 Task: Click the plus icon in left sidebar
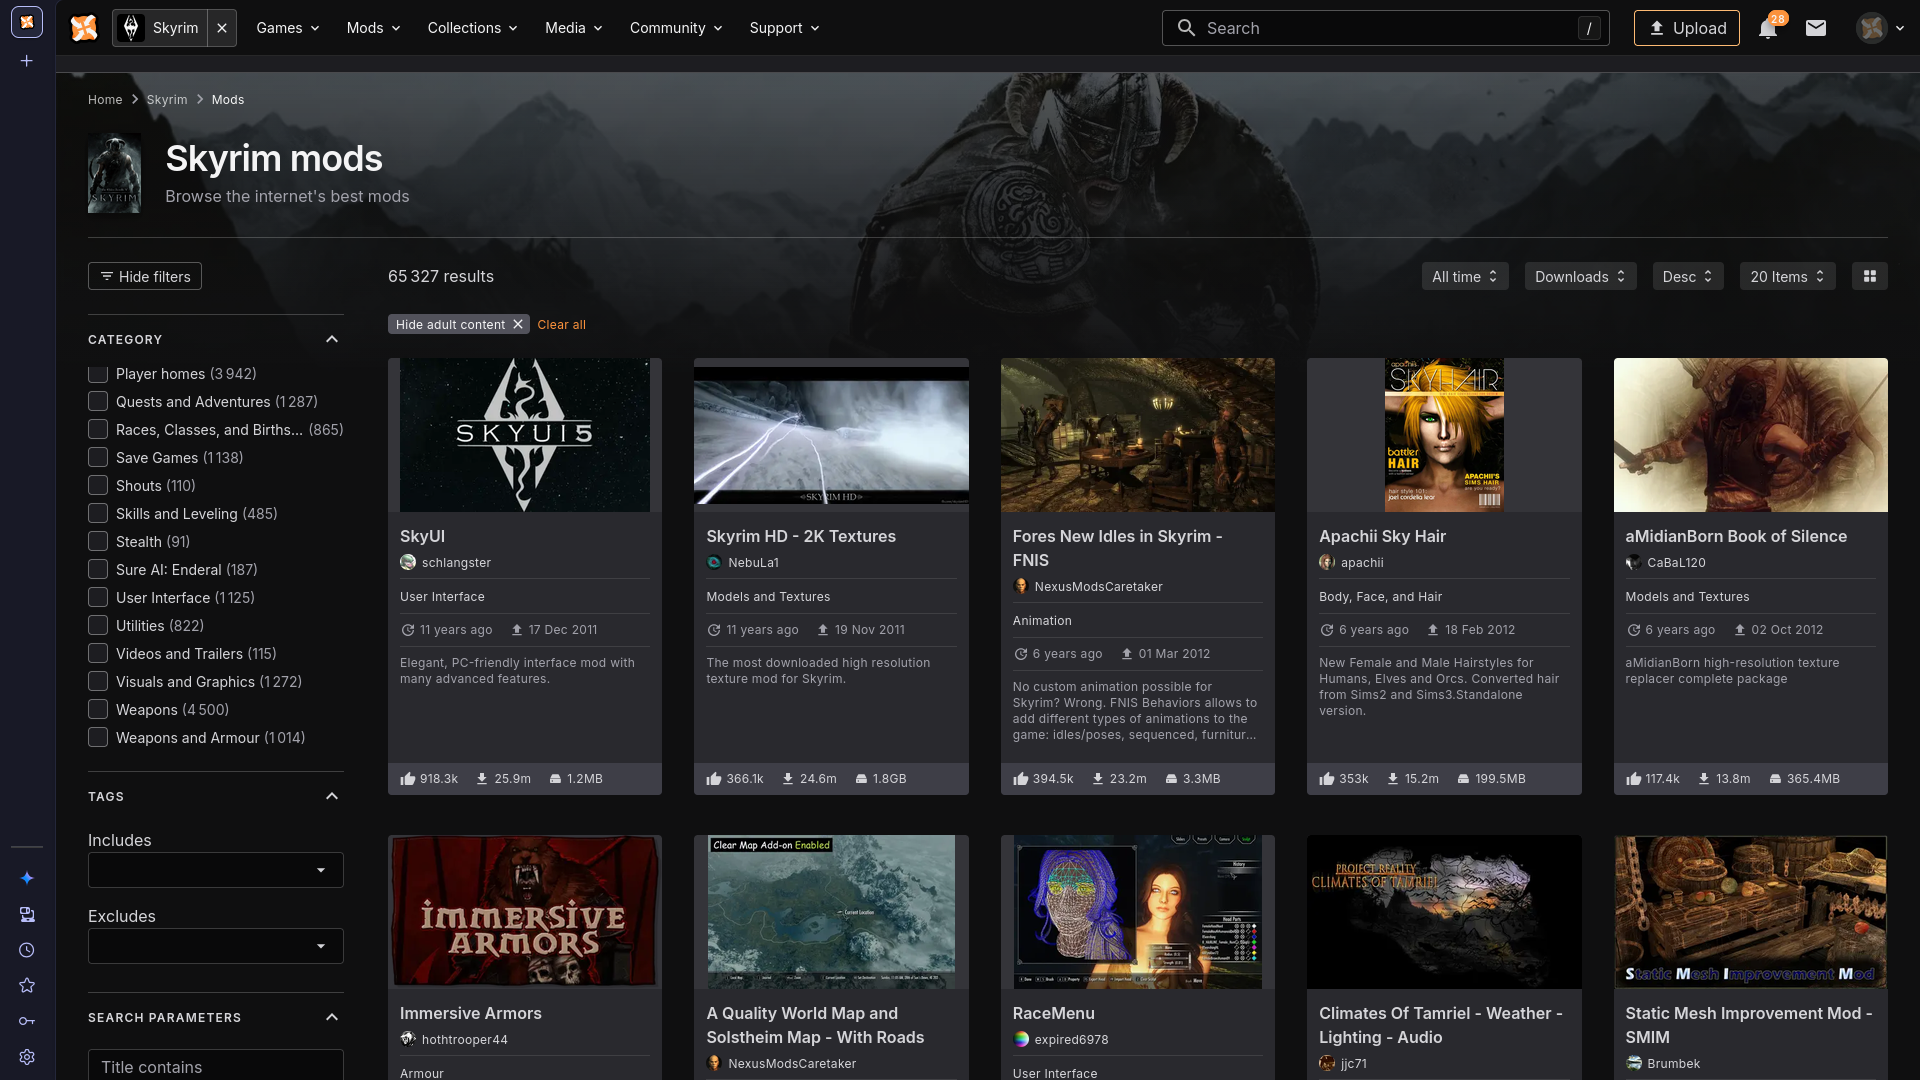pos(27,61)
